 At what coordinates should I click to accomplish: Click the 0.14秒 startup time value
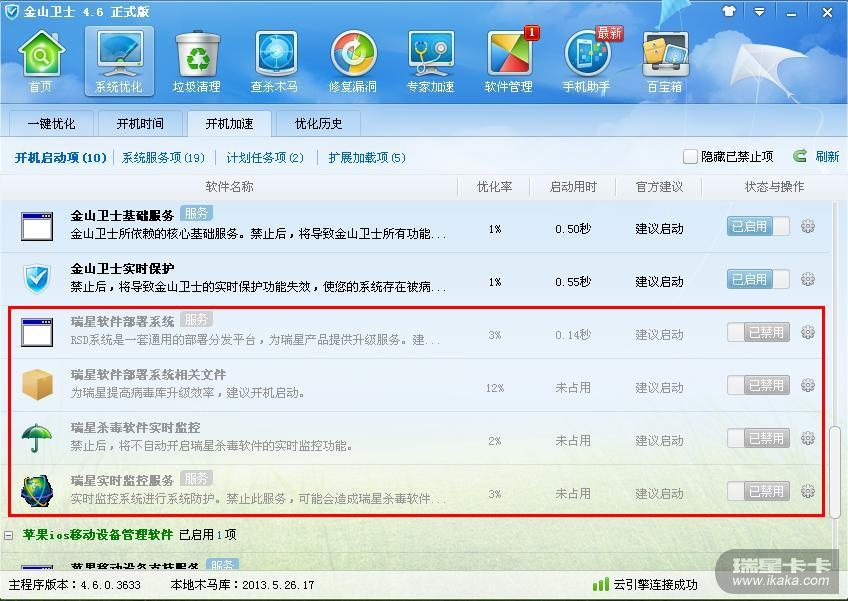pos(573,335)
